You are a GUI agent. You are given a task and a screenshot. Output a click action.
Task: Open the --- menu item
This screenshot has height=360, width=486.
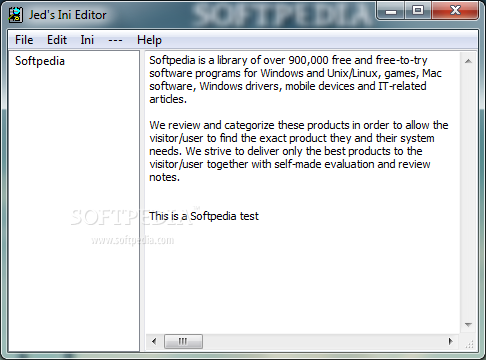coord(115,40)
